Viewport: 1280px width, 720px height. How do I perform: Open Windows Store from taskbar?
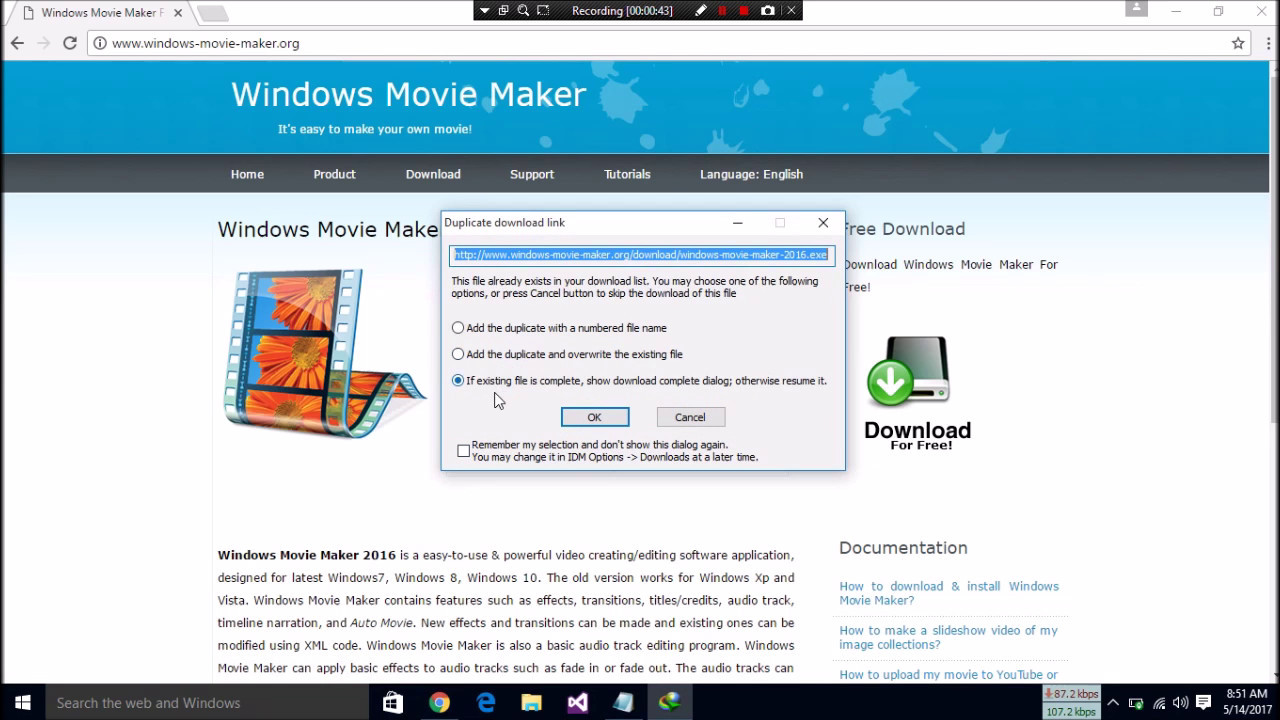click(x=393, y=703)
